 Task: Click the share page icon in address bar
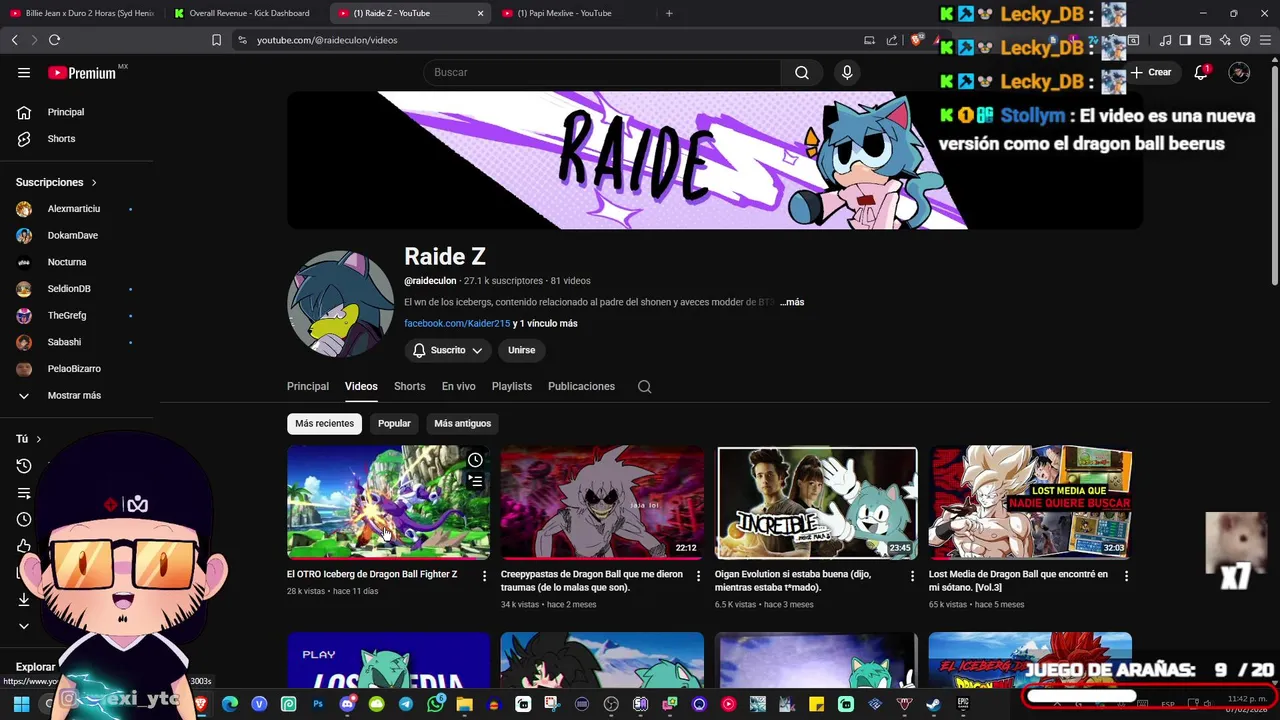click(892, 40)
